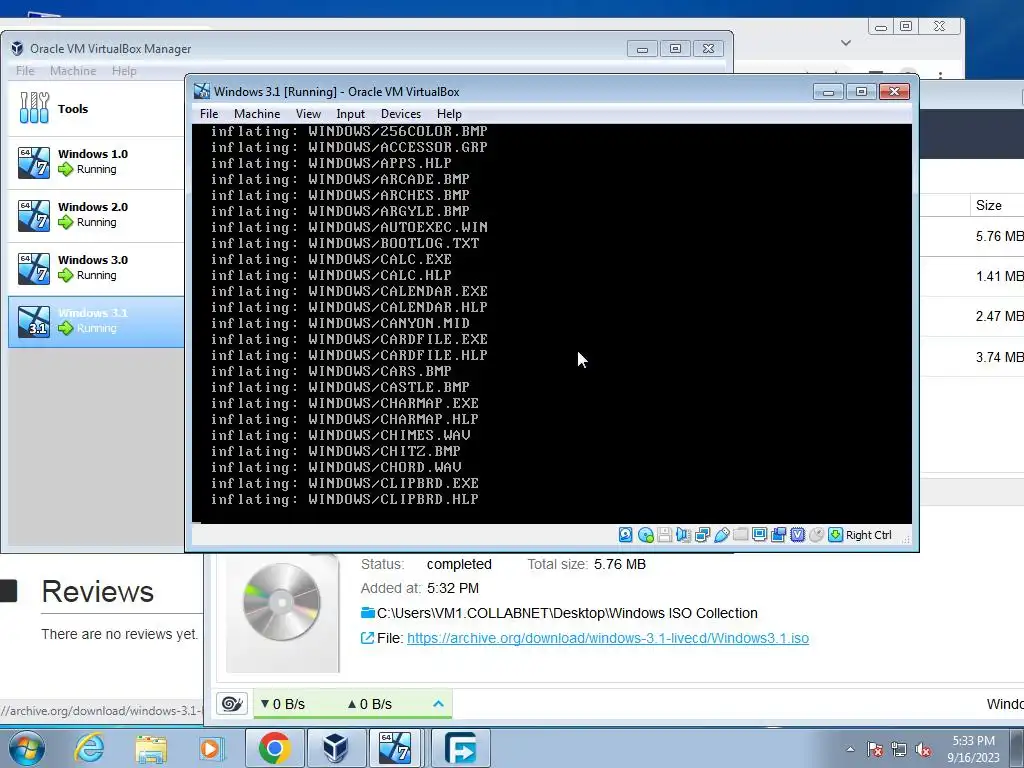Open File menu in VirtualBox Manager

pos(25,71)
